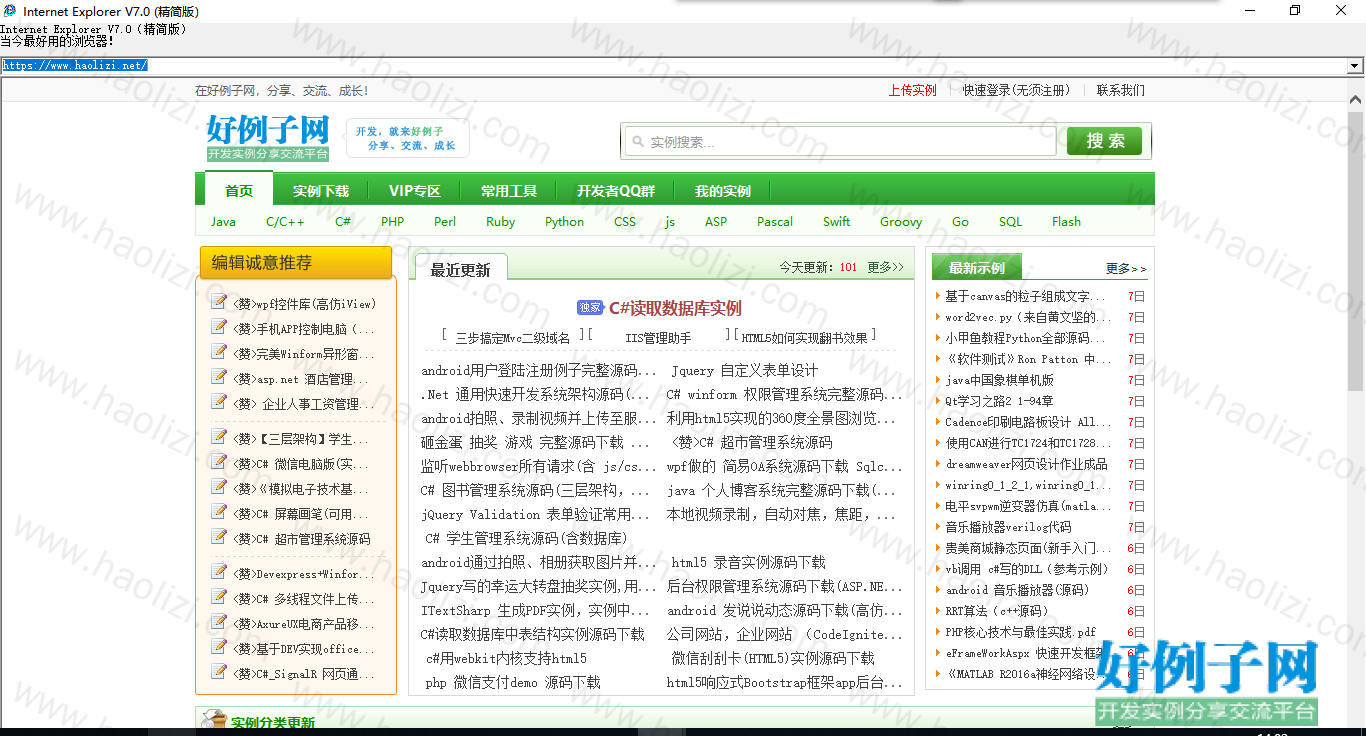
Task: Select the Groovy category link
Action: [x=901, y=222]
